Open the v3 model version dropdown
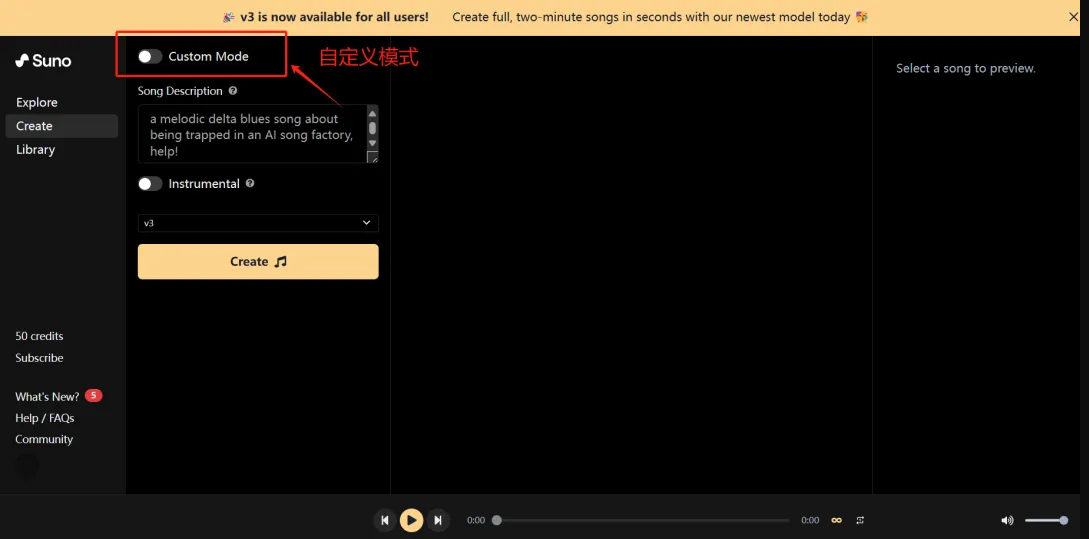 258,223
